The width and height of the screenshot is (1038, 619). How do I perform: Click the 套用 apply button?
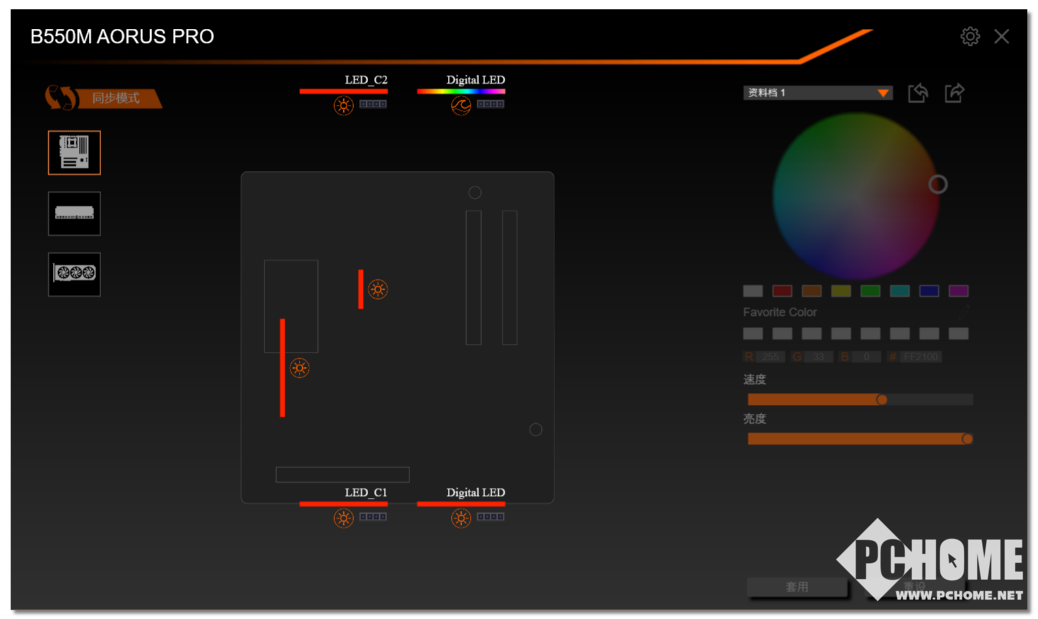click(796, 587)
